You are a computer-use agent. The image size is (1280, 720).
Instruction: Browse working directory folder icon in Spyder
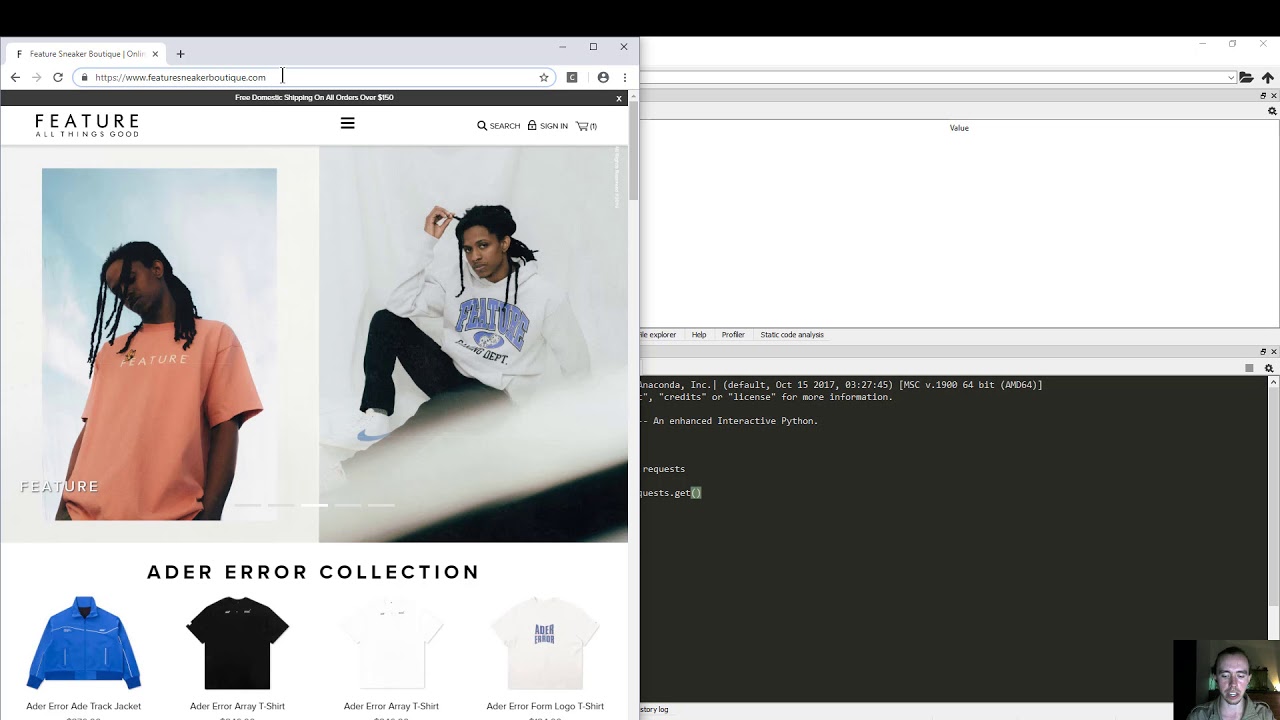[1246, 77]
